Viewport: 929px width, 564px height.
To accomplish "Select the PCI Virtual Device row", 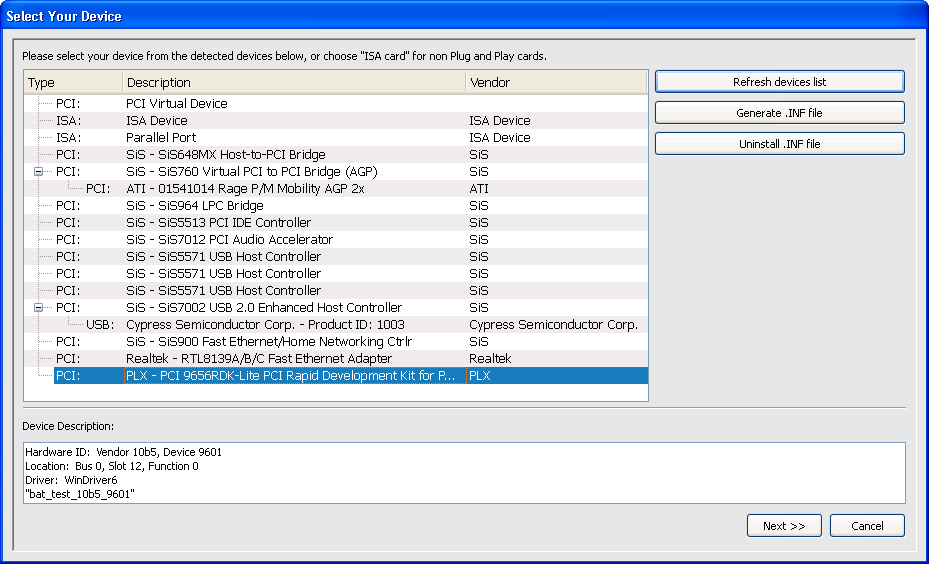I will tap(336, 104).
